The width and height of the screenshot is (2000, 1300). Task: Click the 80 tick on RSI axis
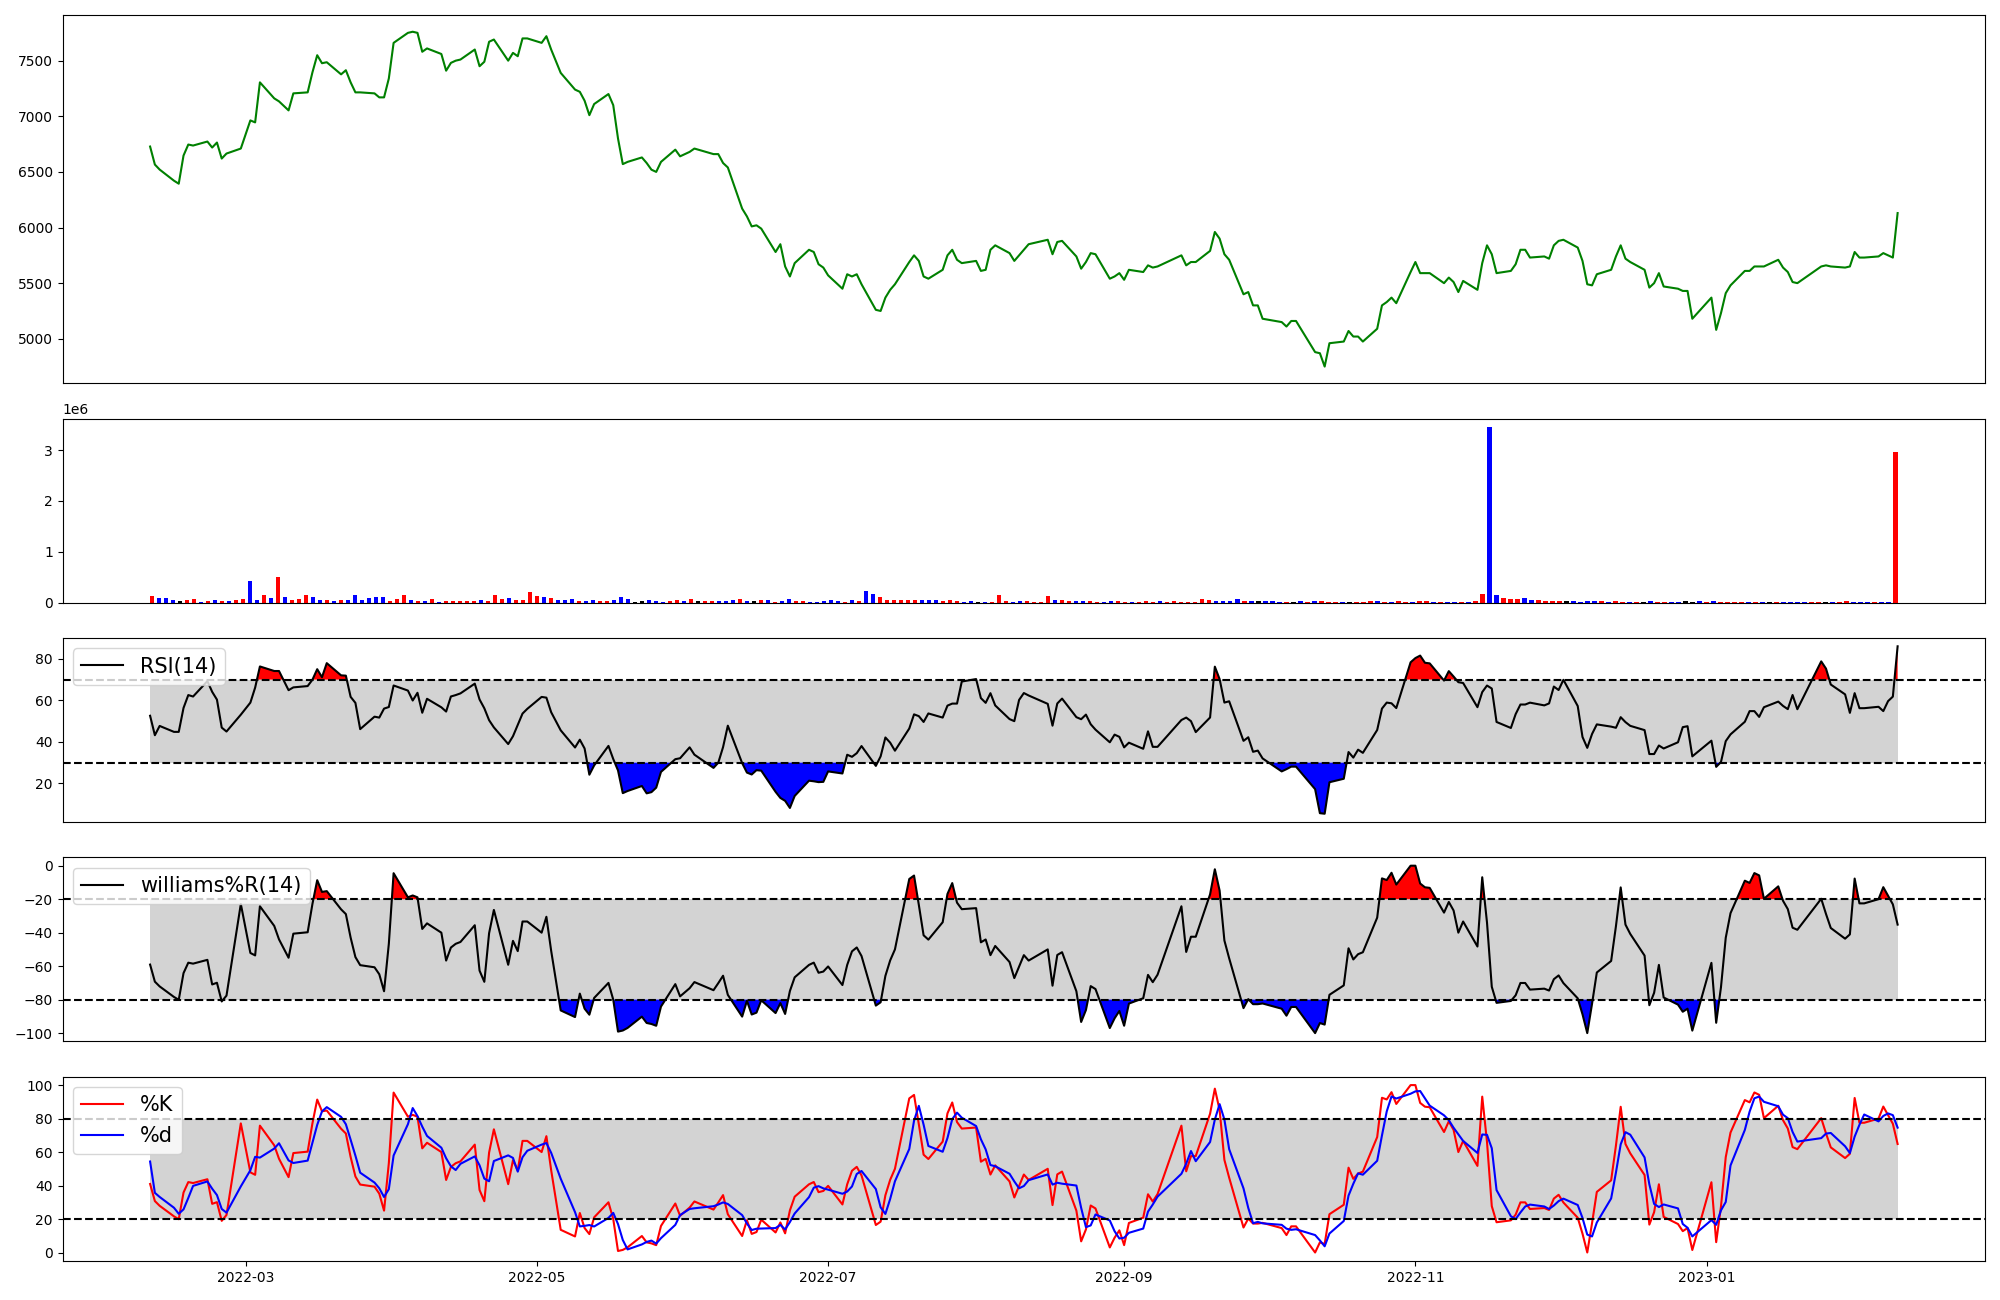(x=43, y=659)
